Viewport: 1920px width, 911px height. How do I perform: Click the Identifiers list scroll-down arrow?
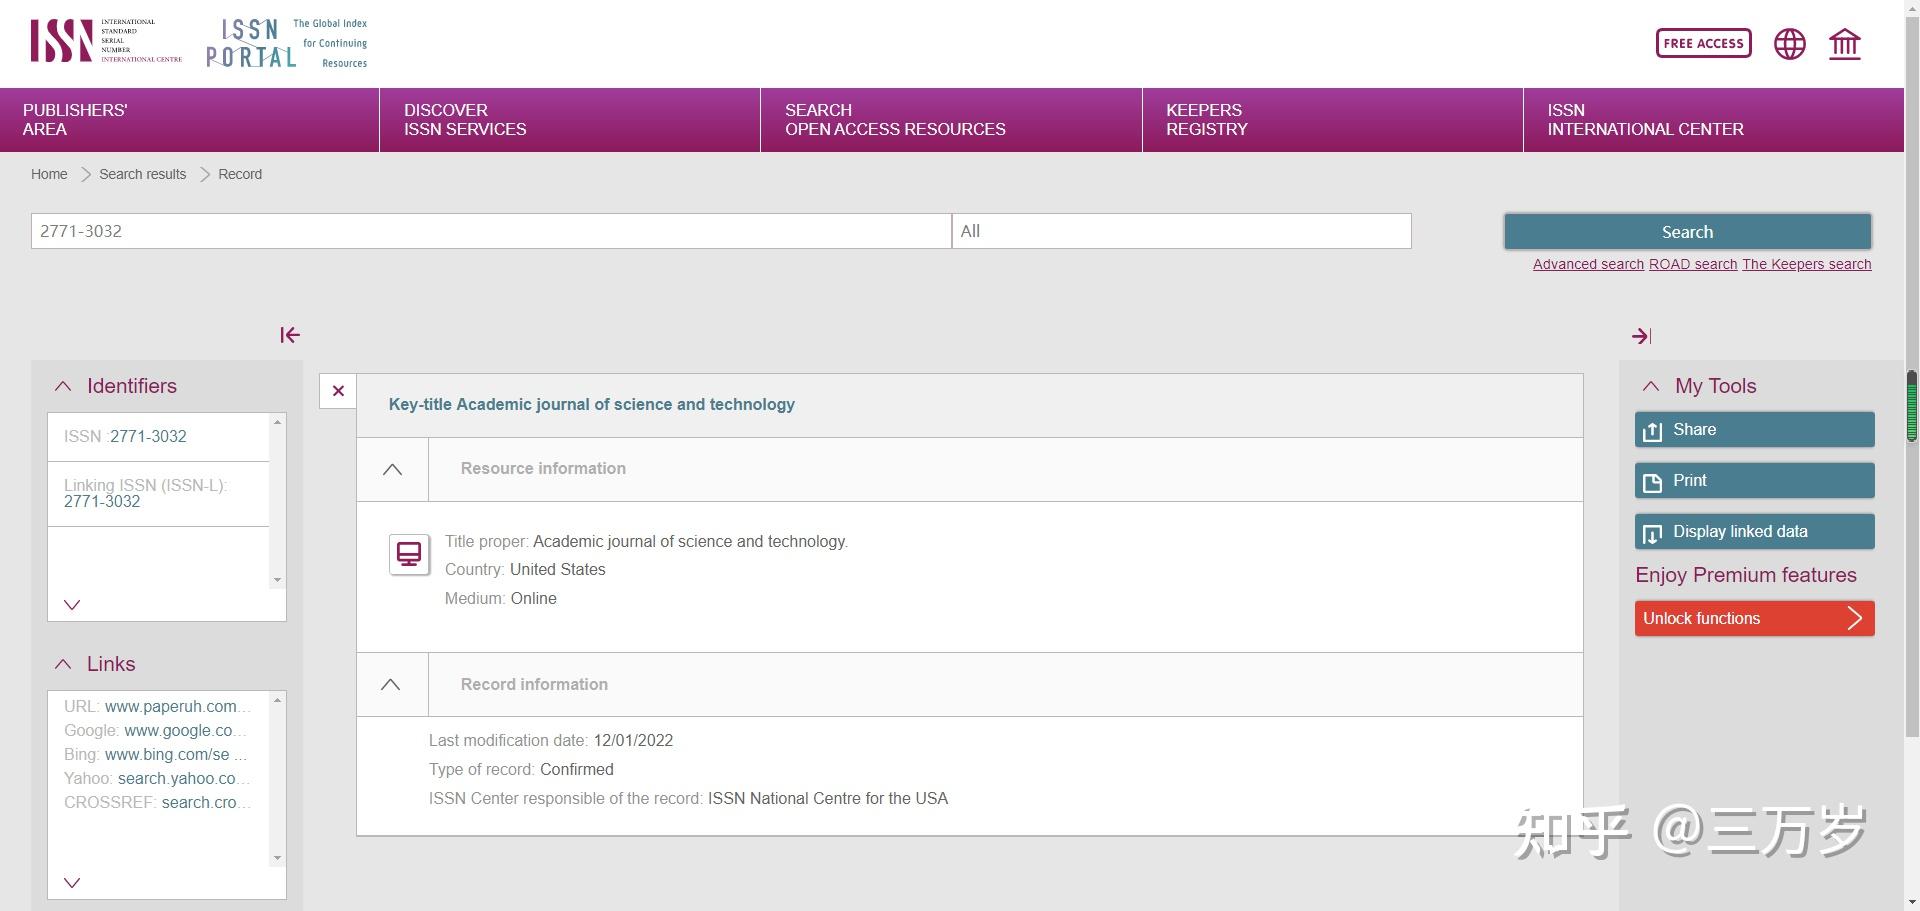coord(277,580)
